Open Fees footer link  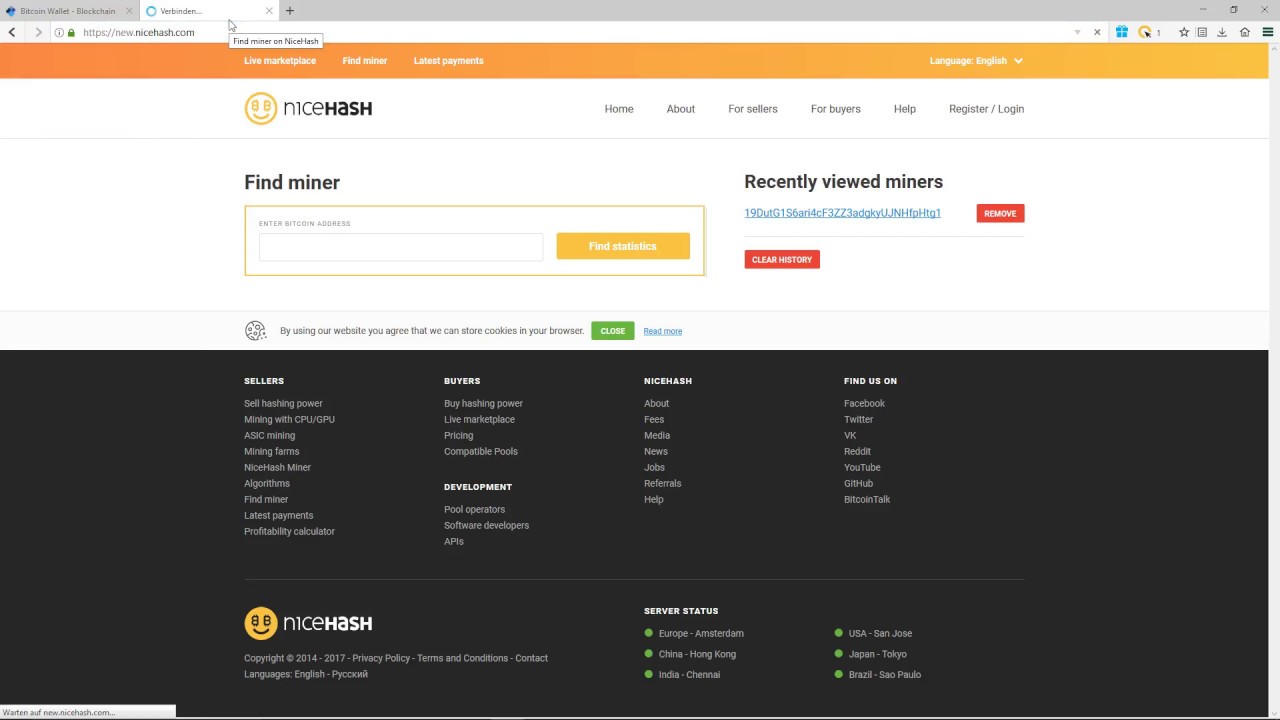[654, 420]
